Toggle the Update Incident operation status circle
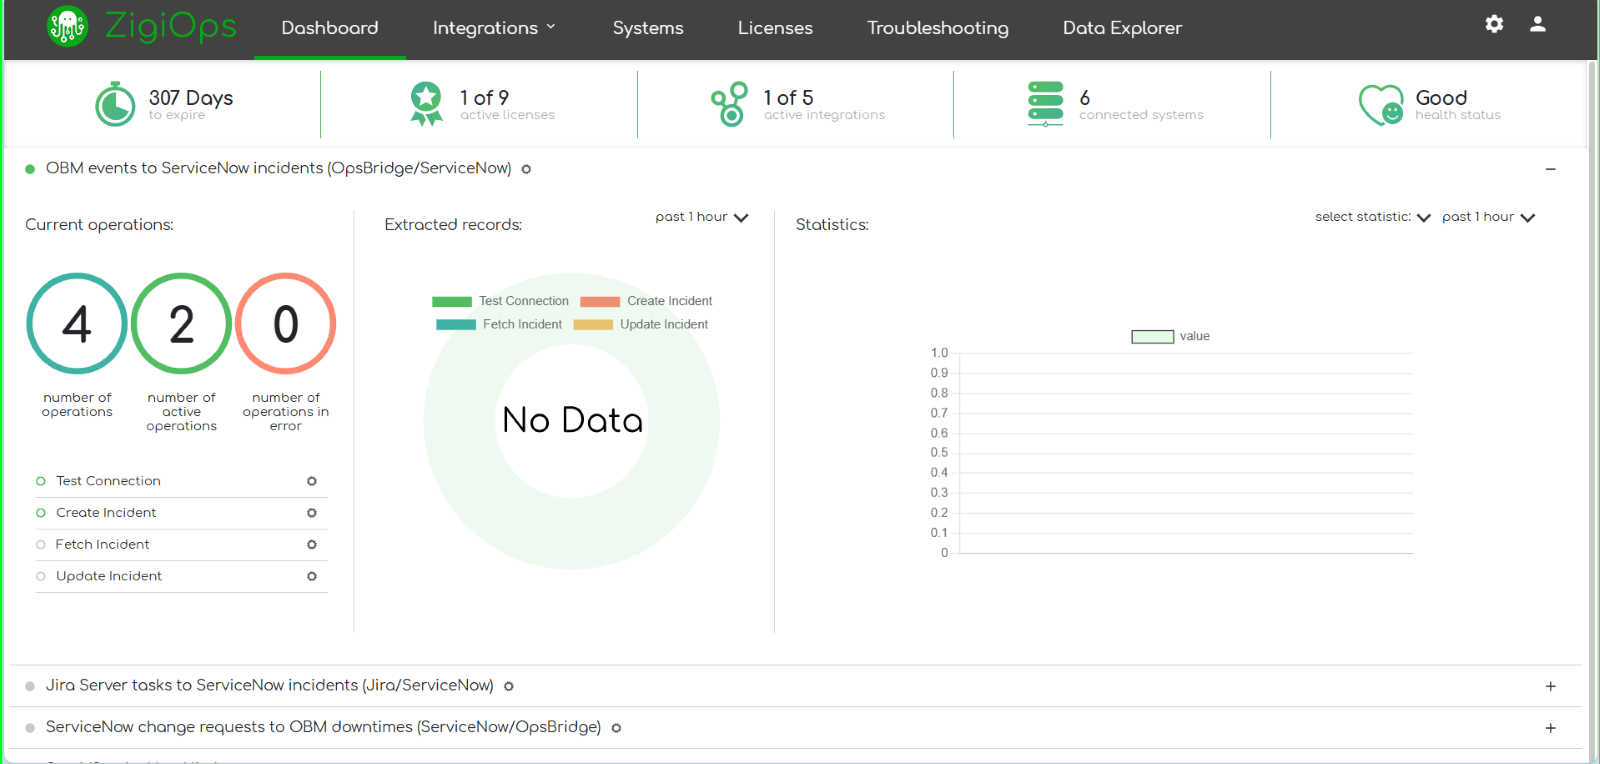 click(41, 576)
